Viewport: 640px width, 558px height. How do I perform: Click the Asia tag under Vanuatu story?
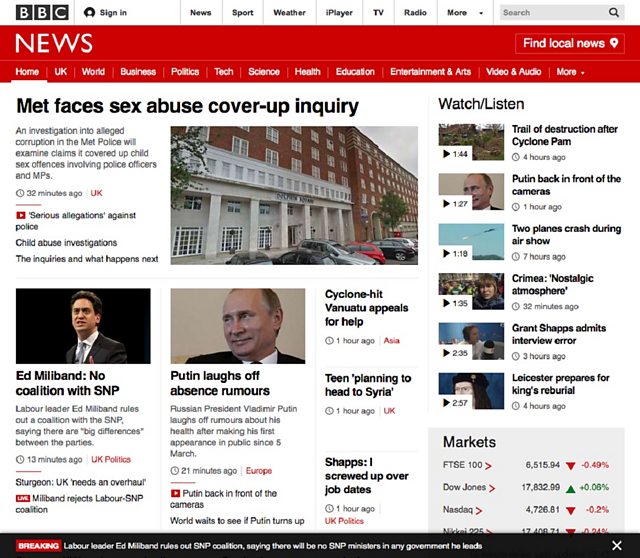[x=391, y=340]
